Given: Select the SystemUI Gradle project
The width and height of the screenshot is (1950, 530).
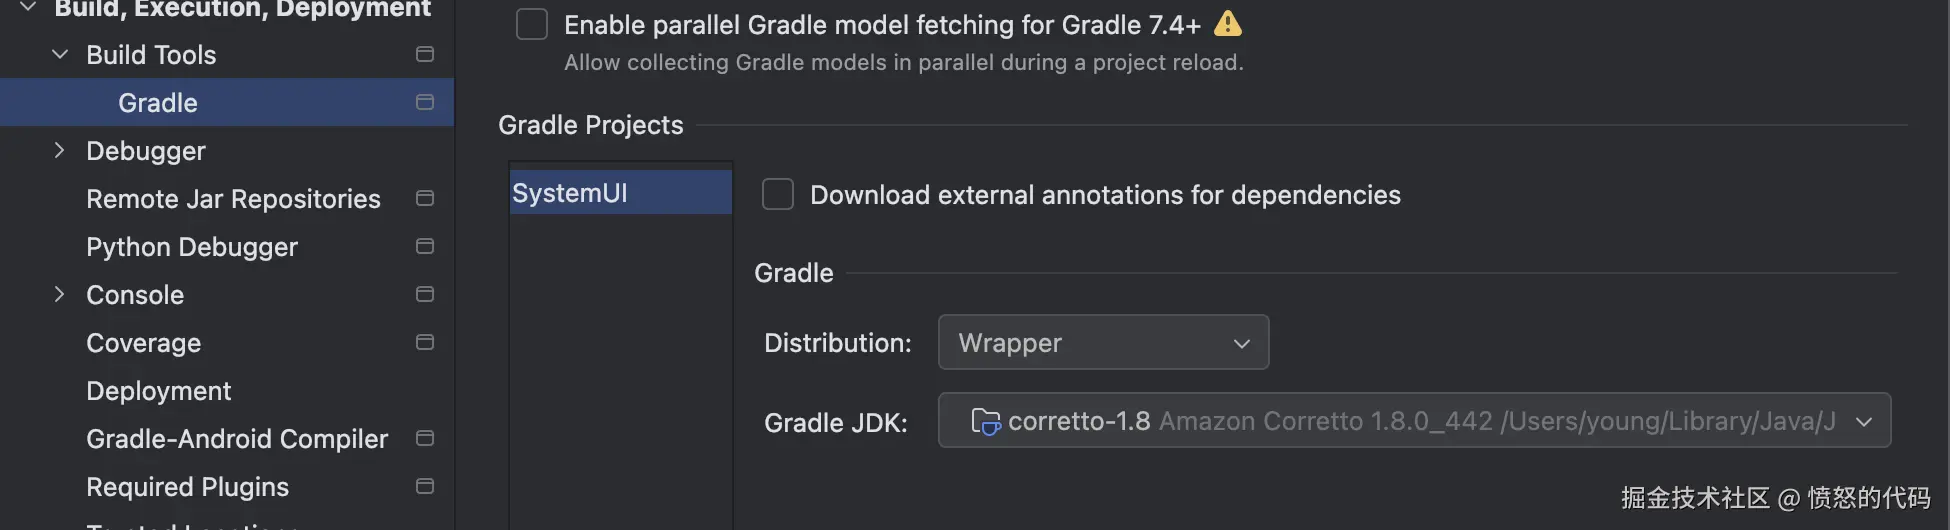Looking at the screenshot, I should (570, 193).
